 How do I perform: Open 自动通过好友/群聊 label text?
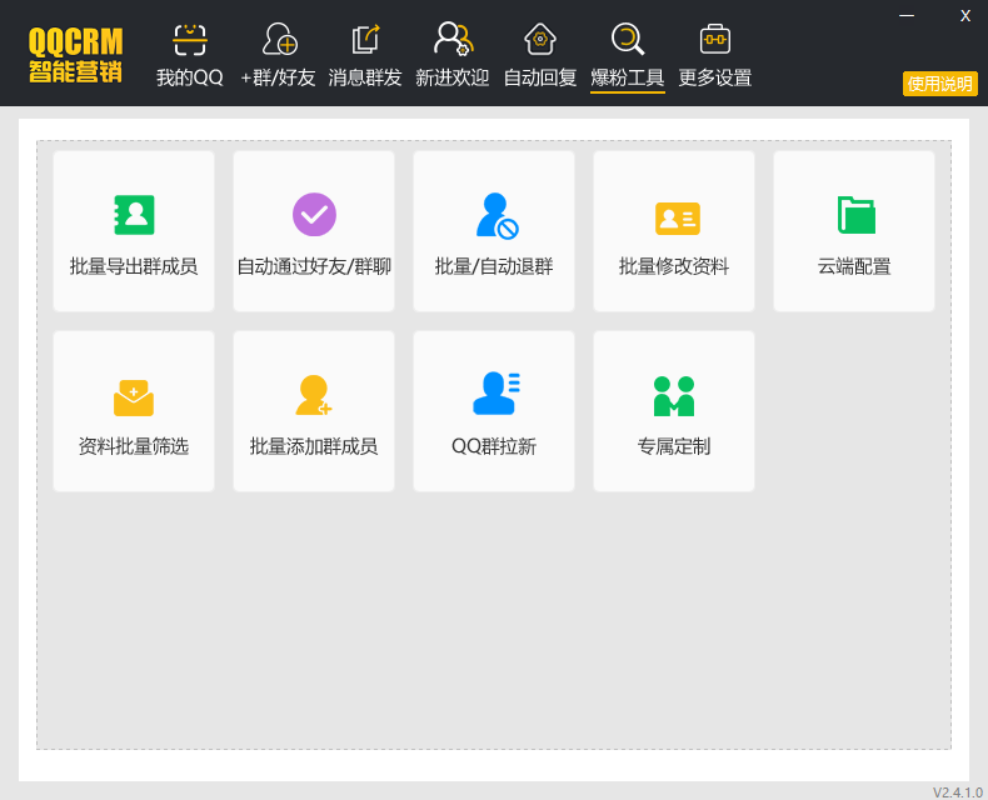(314, 266)
